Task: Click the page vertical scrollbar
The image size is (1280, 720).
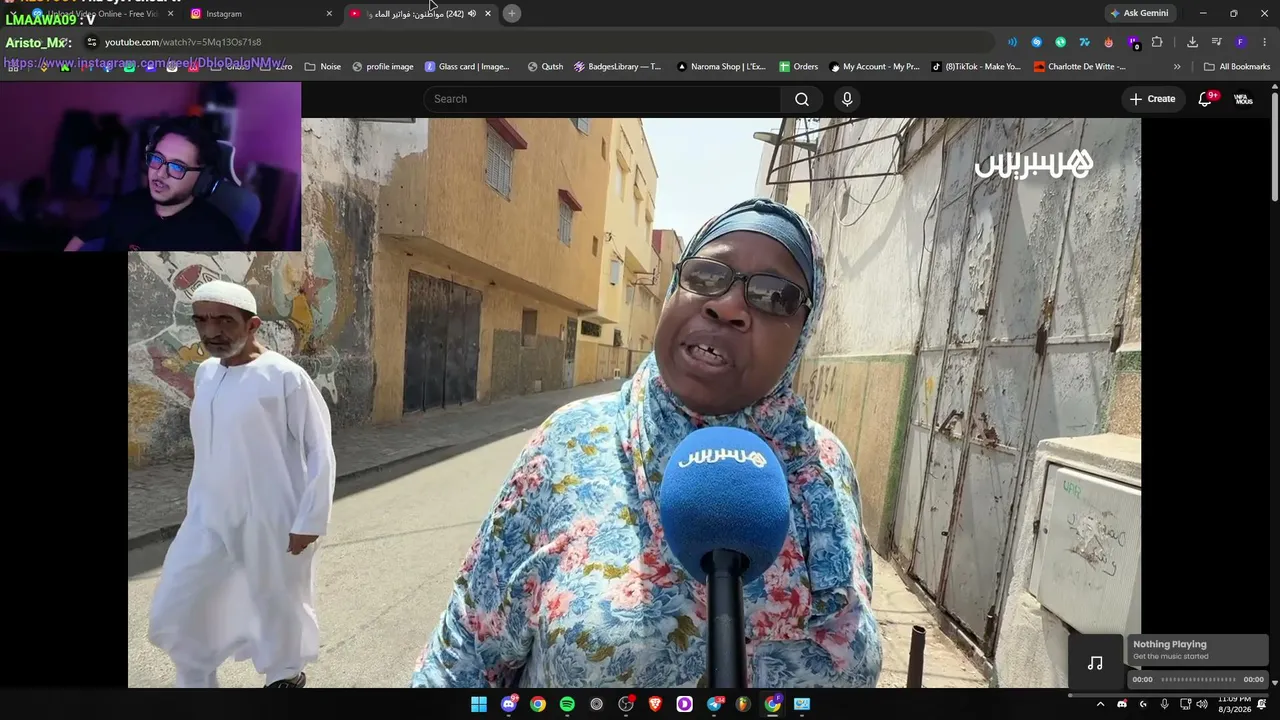Action: (x=1274, y=145)
